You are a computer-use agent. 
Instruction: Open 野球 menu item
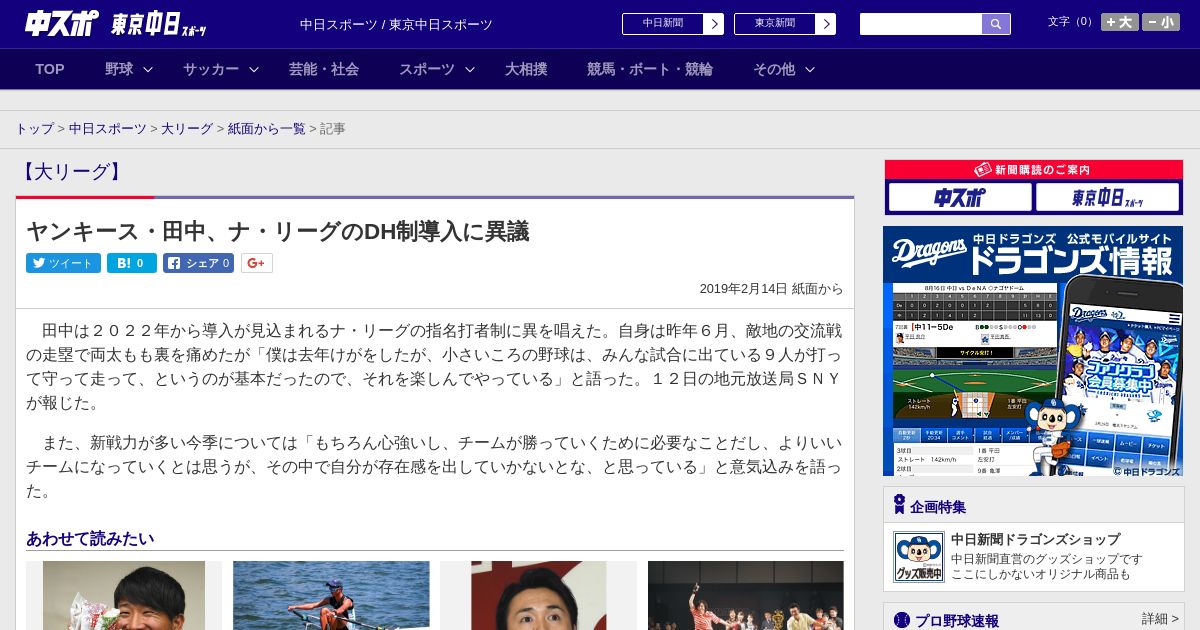pos(119,69)
